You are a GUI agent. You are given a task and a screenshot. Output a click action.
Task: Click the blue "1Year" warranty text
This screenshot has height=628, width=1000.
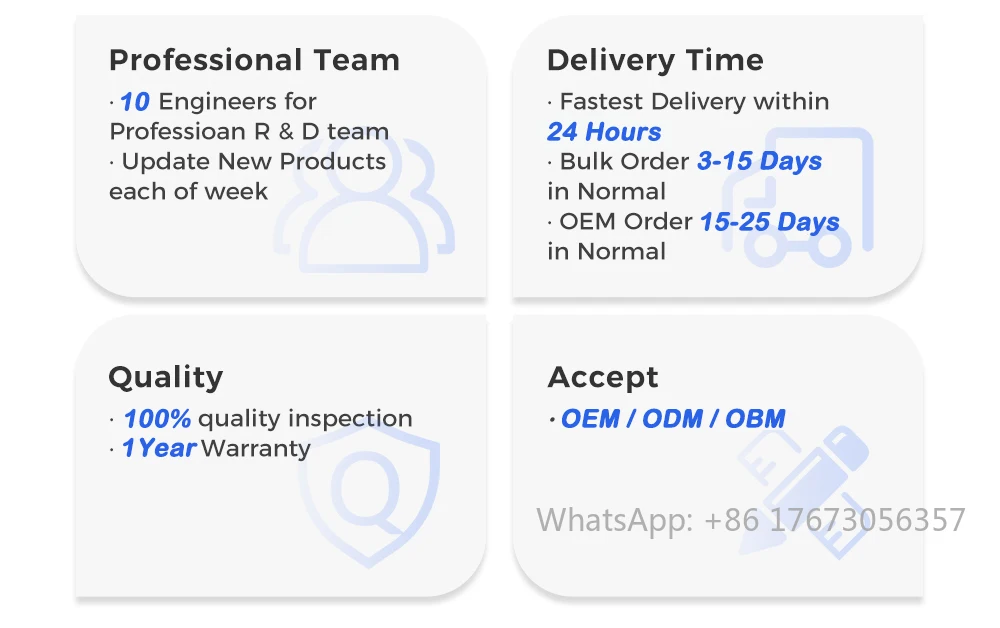click(x=158, y=448)
